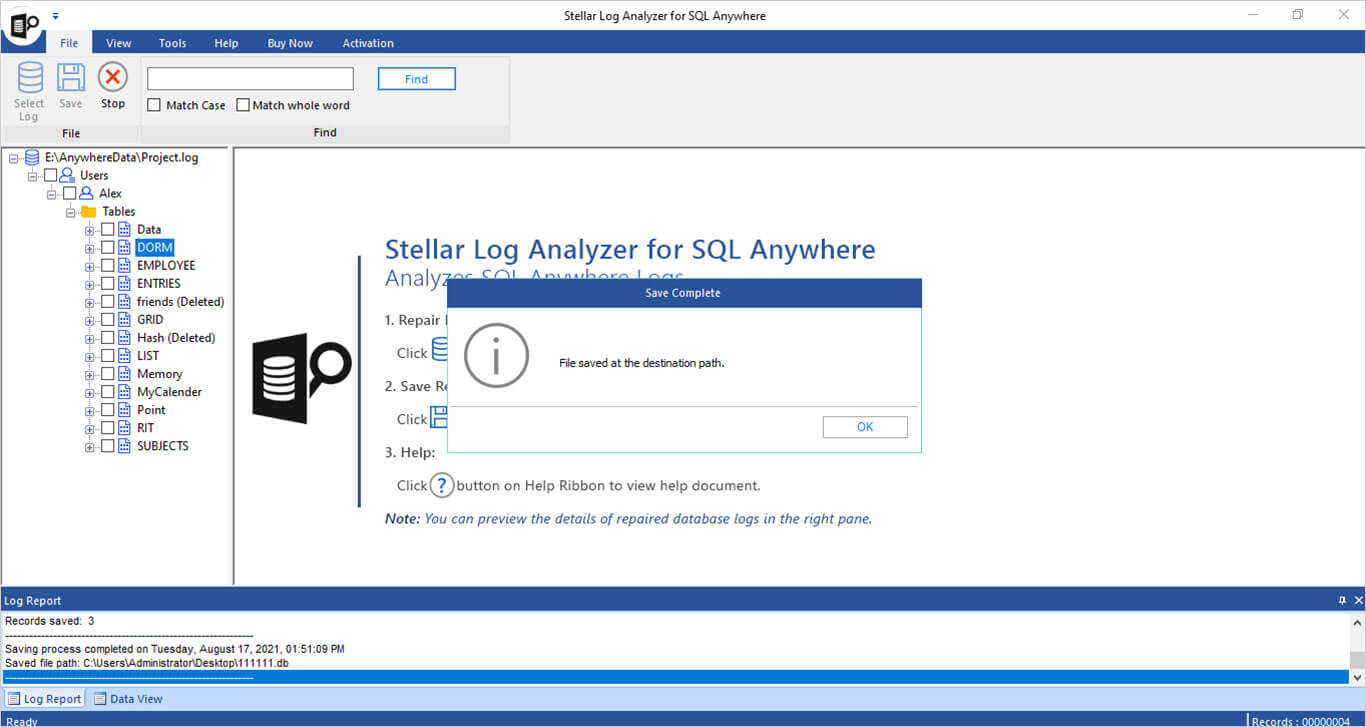Click the MyCalender table icon
The image size is (1366, 727).
124,391
